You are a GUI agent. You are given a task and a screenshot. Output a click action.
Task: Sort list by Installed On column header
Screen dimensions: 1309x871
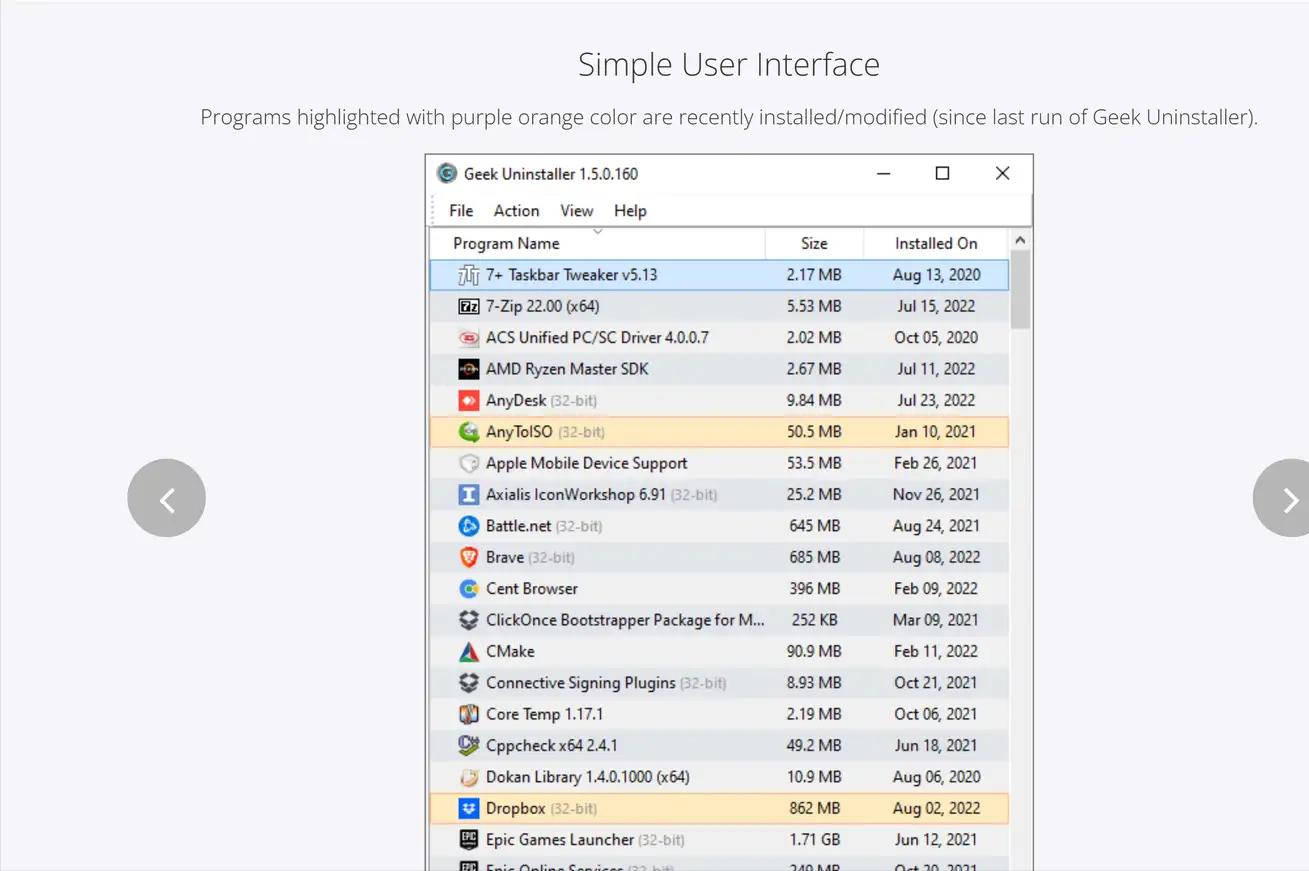click(936, 243)
